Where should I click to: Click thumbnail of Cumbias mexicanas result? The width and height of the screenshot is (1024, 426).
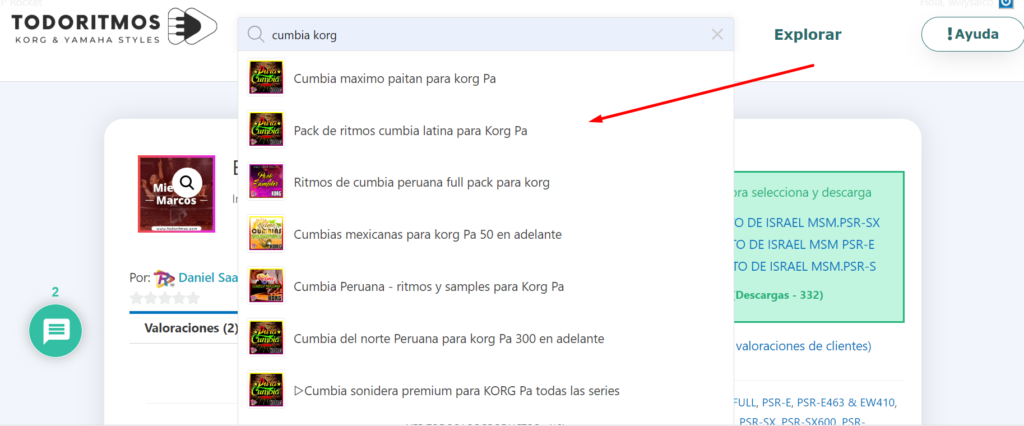(266, 233)
